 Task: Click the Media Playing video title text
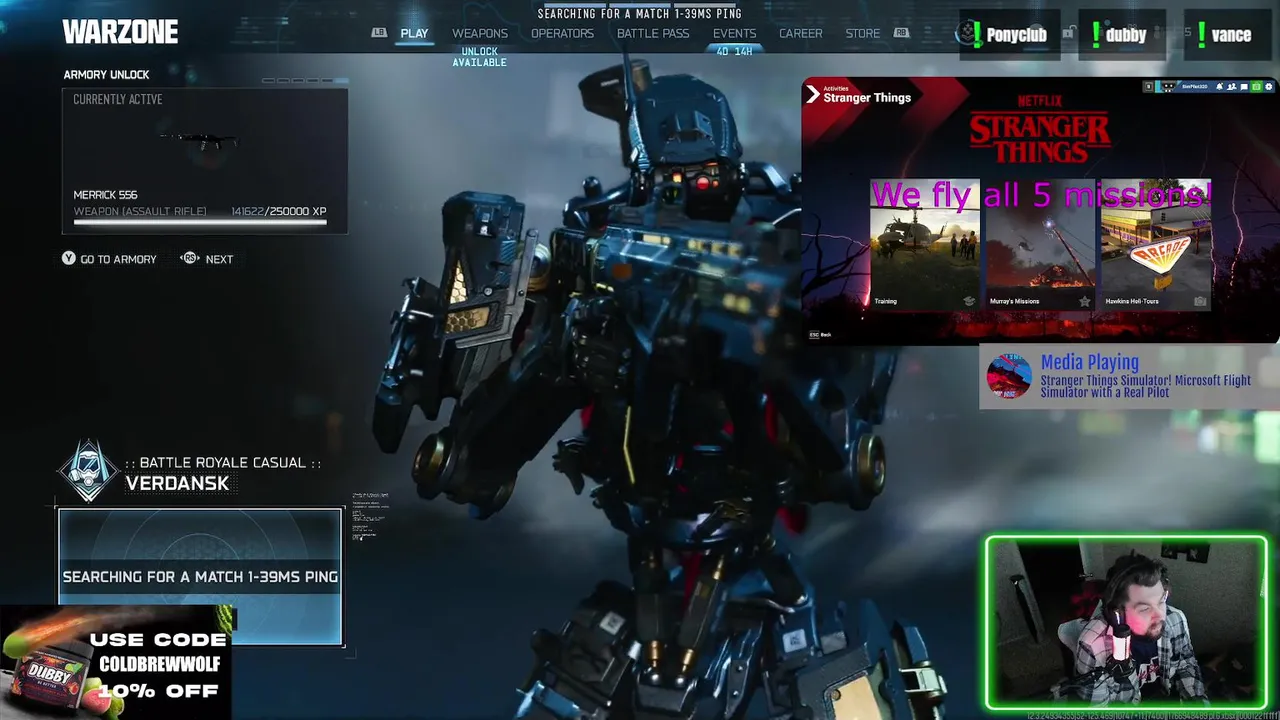tap(1146, 386)
